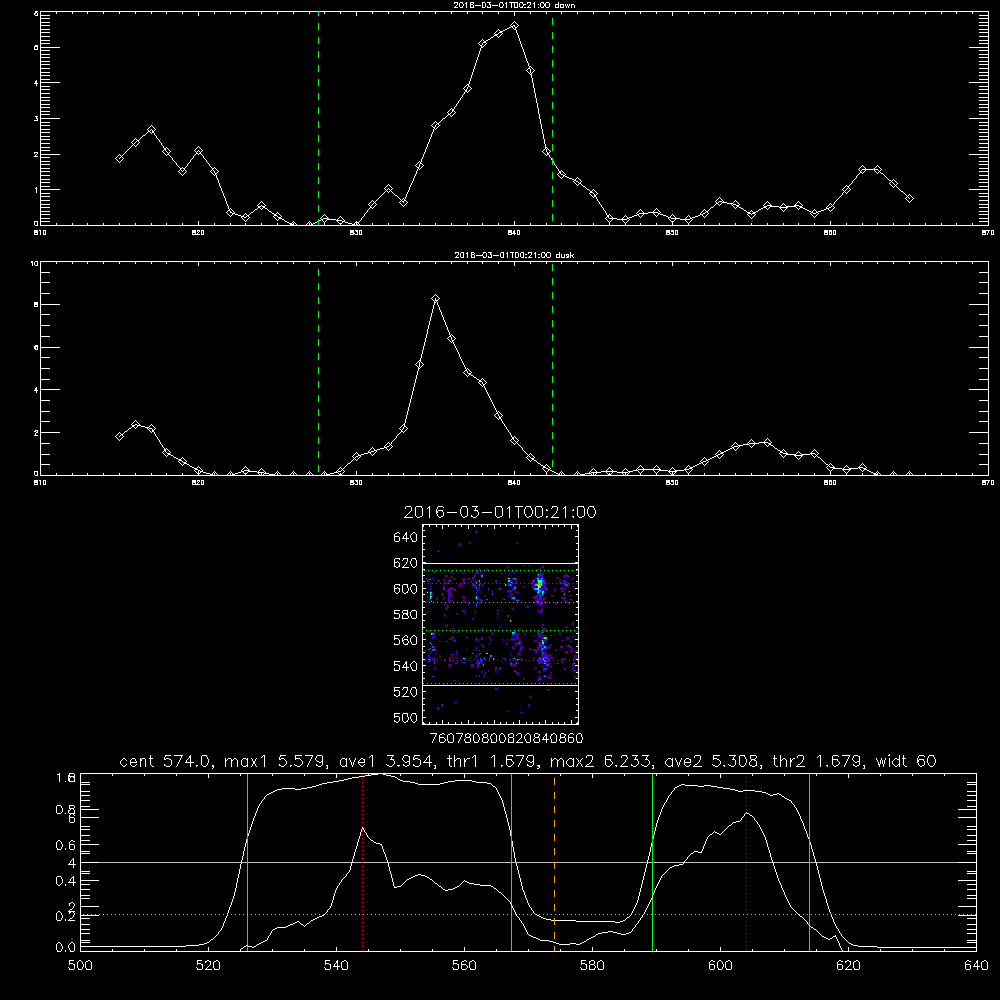Click the first diamond marker of dusk plot
The image size is (1000, 1000).
[x=119, y=436]
